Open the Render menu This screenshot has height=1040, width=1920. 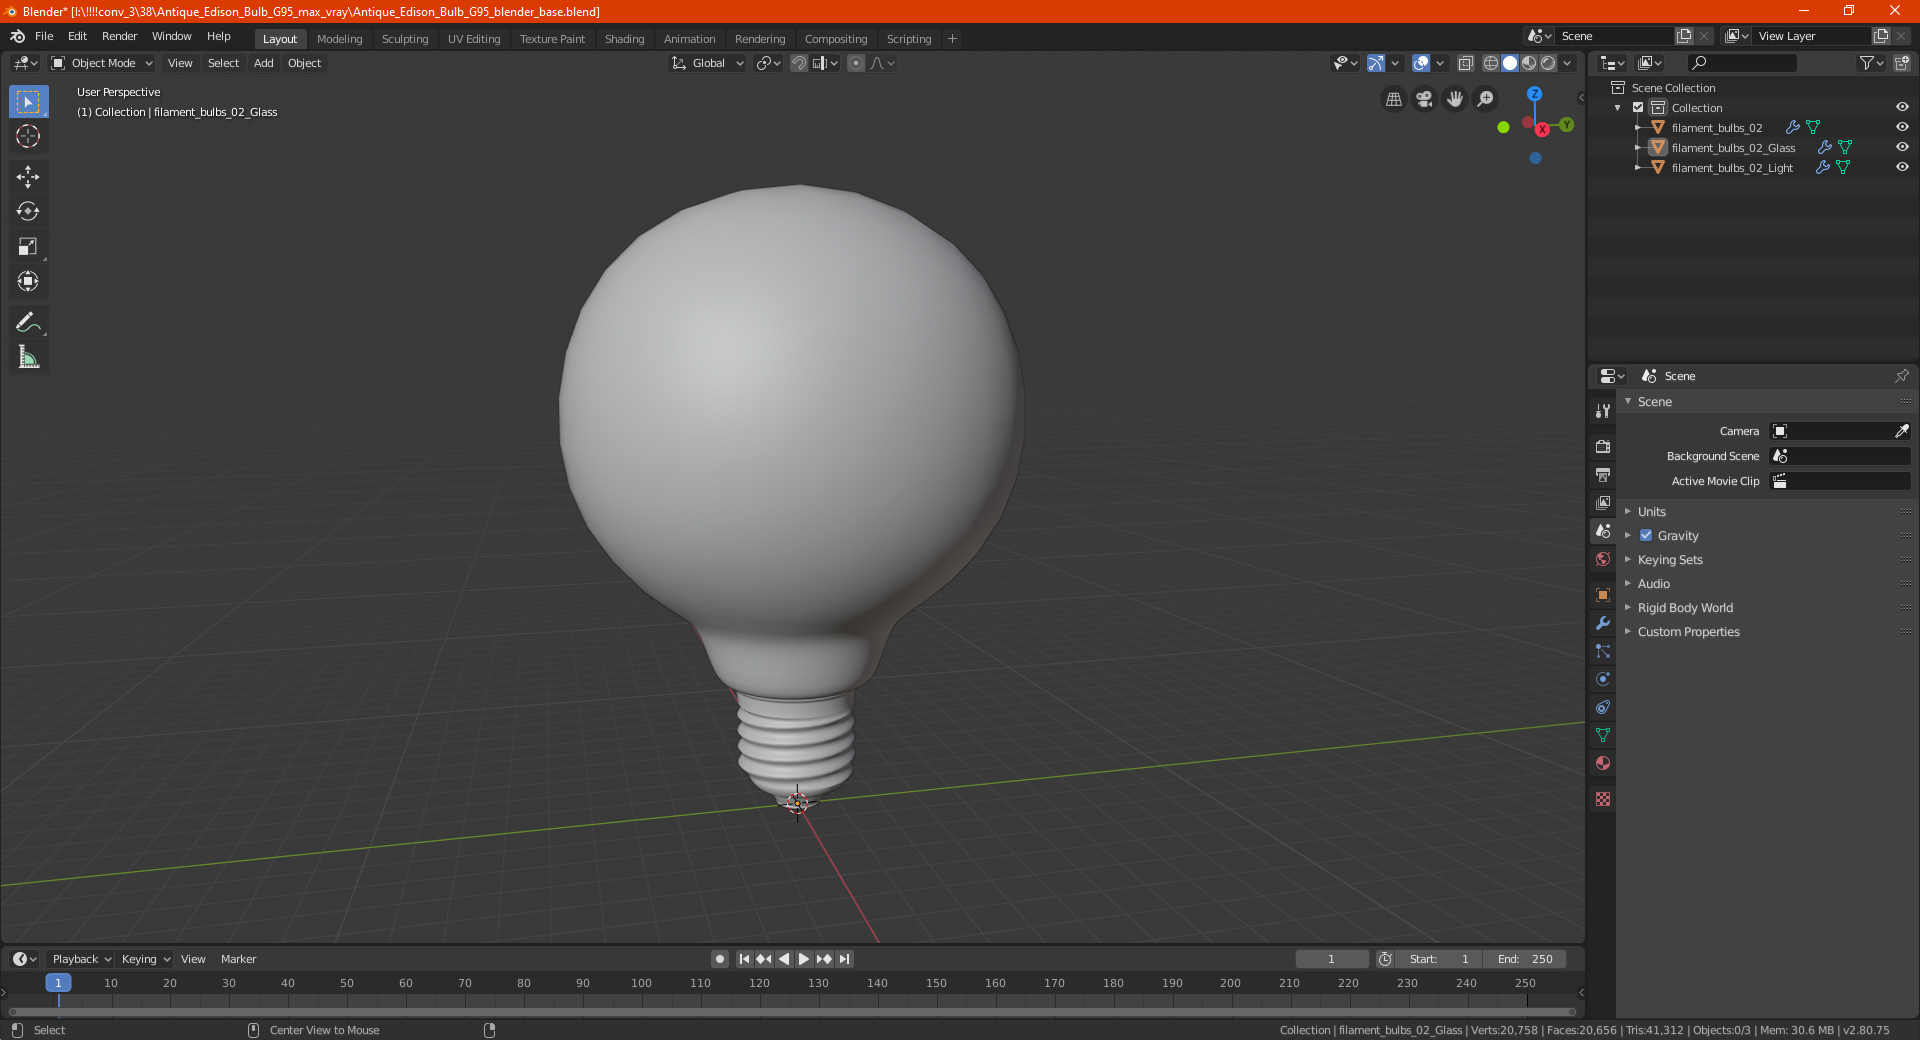119,36
